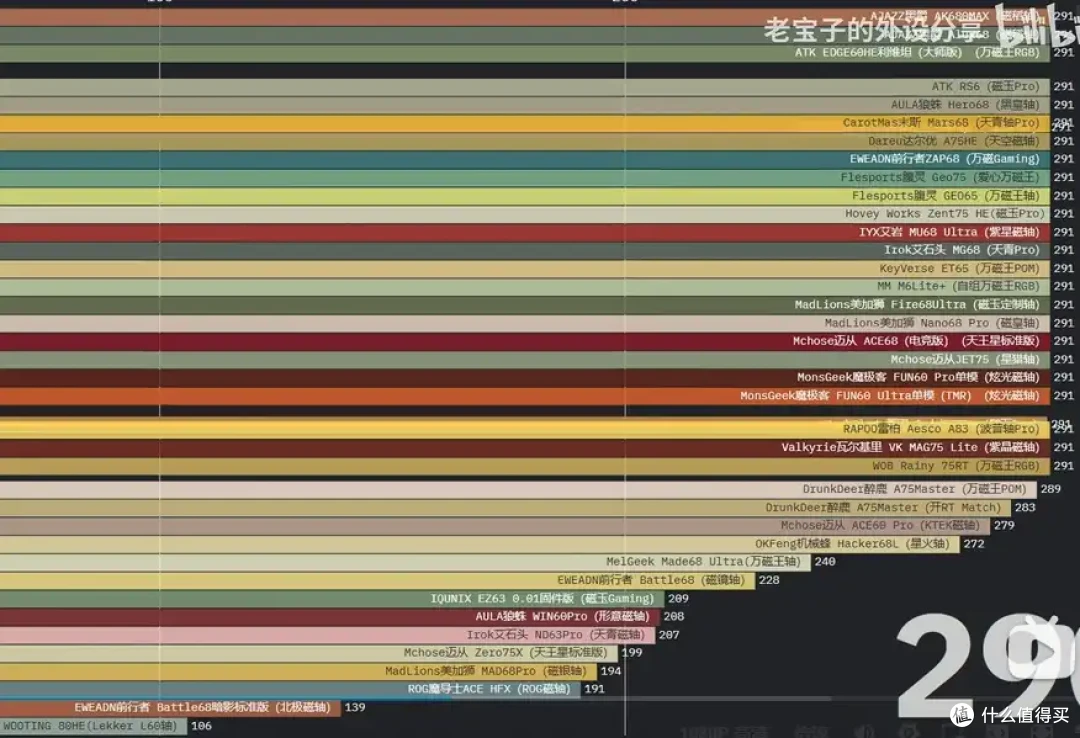Select the CarotMas未斯 Mars68 bar label
The width and height of the screenshot is (1080, 738).
click(941, 123)
